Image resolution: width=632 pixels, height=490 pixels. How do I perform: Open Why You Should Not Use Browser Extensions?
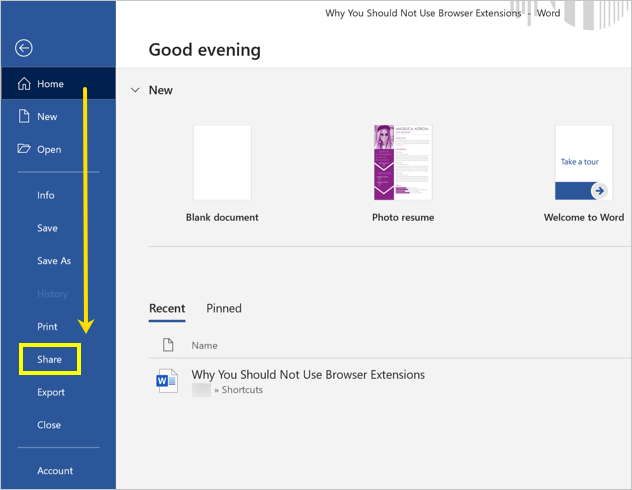coord(308,375)
